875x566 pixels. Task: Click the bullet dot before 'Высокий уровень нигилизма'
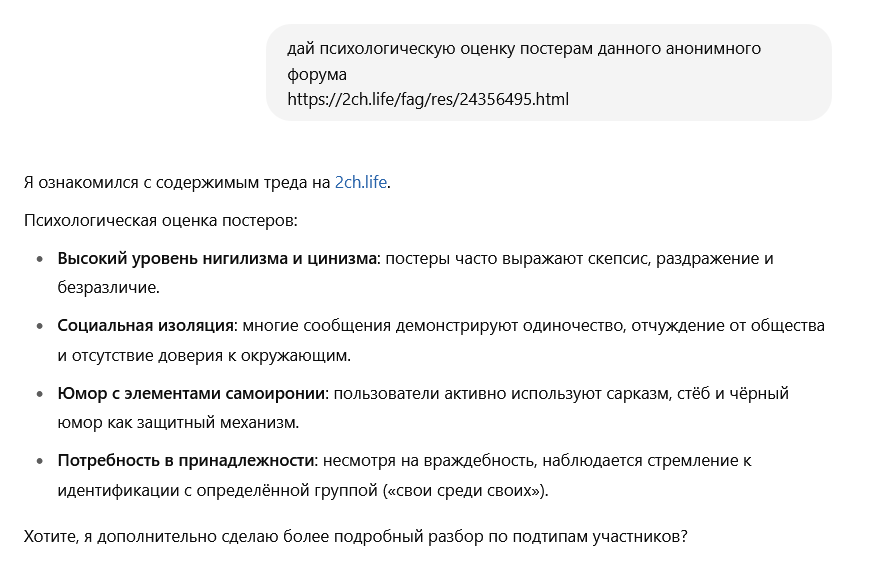pyautogui.click(x=40, y=259)
